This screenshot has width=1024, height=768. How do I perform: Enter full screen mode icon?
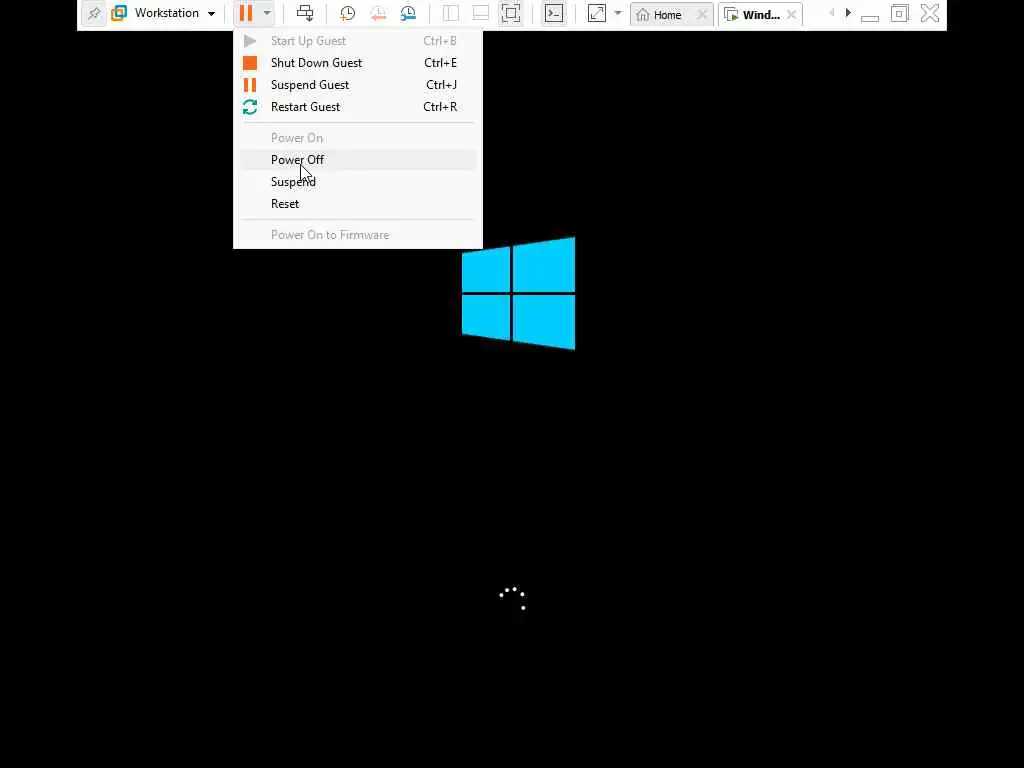(511, 13)
